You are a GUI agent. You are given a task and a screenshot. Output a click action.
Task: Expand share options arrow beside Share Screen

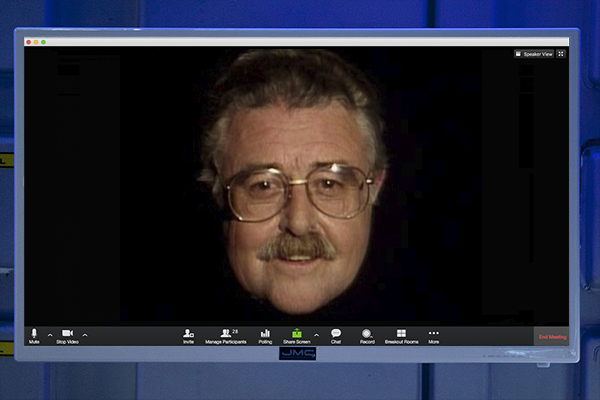click(x=317, y=335)
